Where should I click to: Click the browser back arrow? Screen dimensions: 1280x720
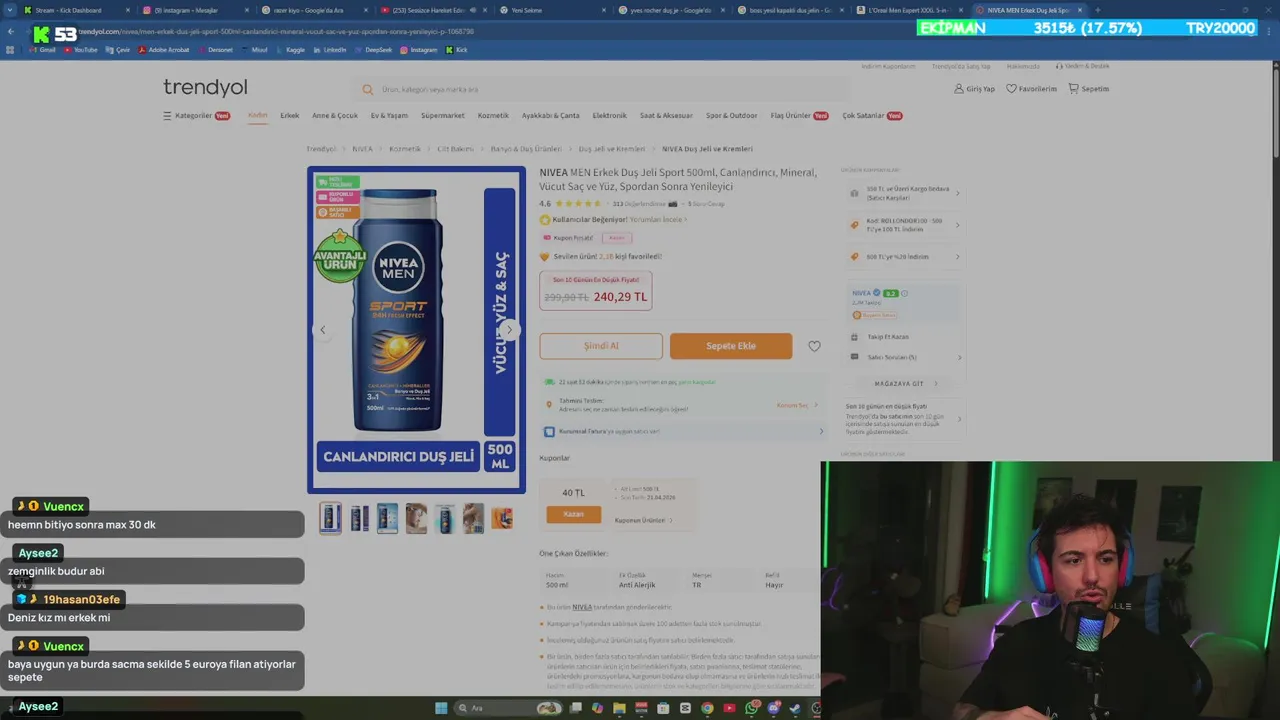11,32
